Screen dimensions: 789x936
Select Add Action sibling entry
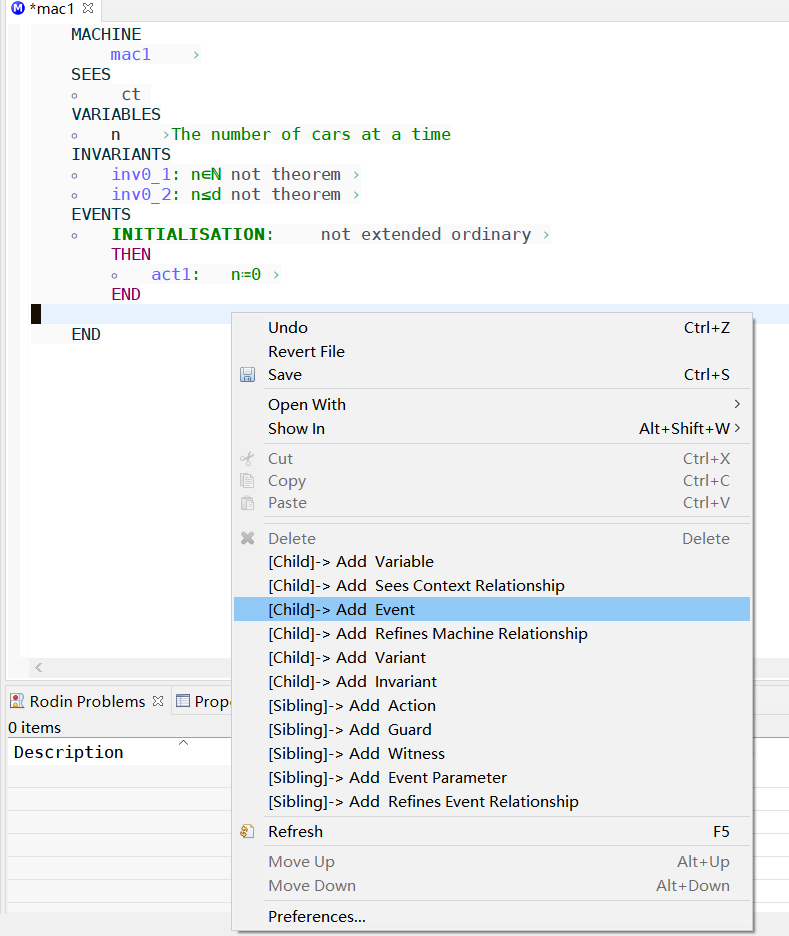point(492,706)
